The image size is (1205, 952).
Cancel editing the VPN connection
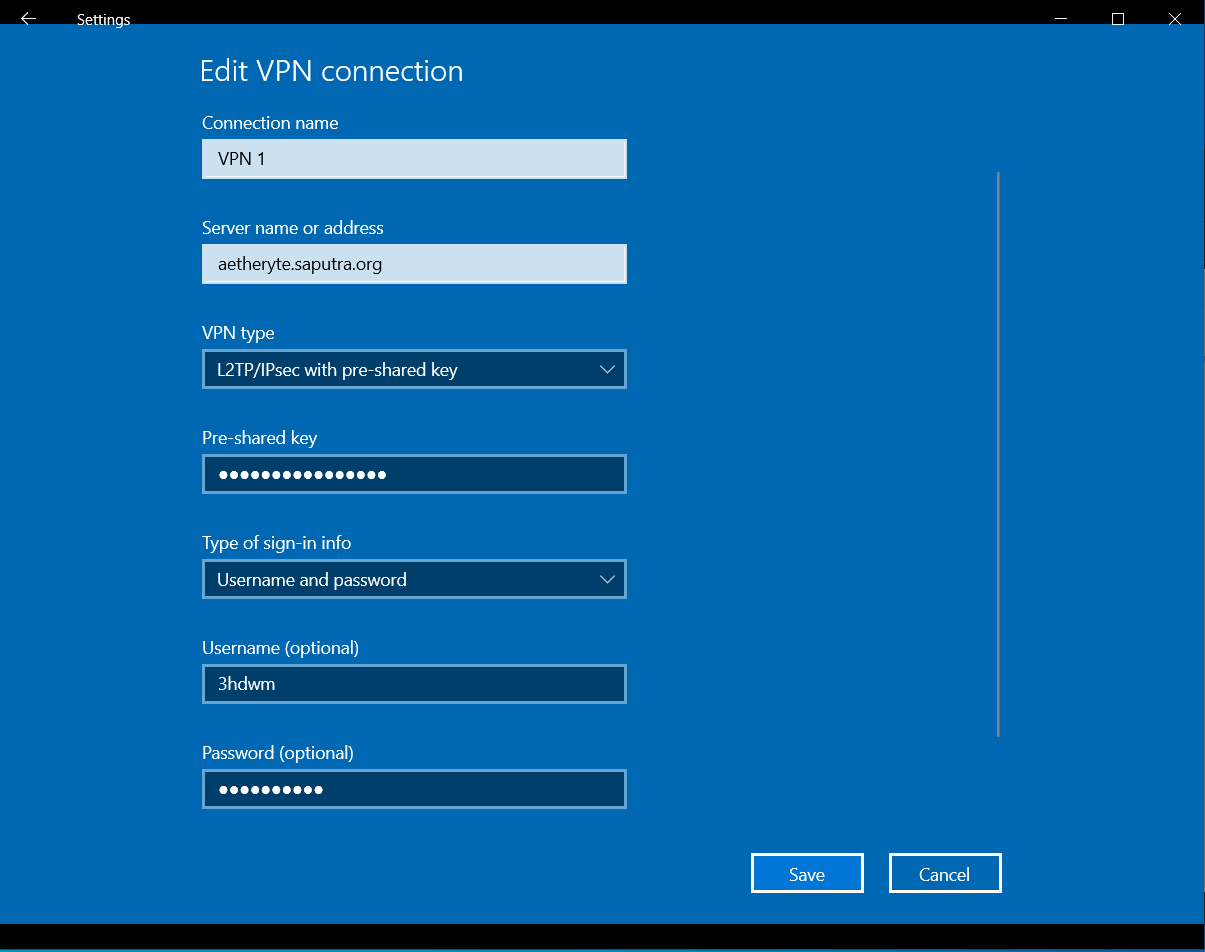tap(944, 872)
